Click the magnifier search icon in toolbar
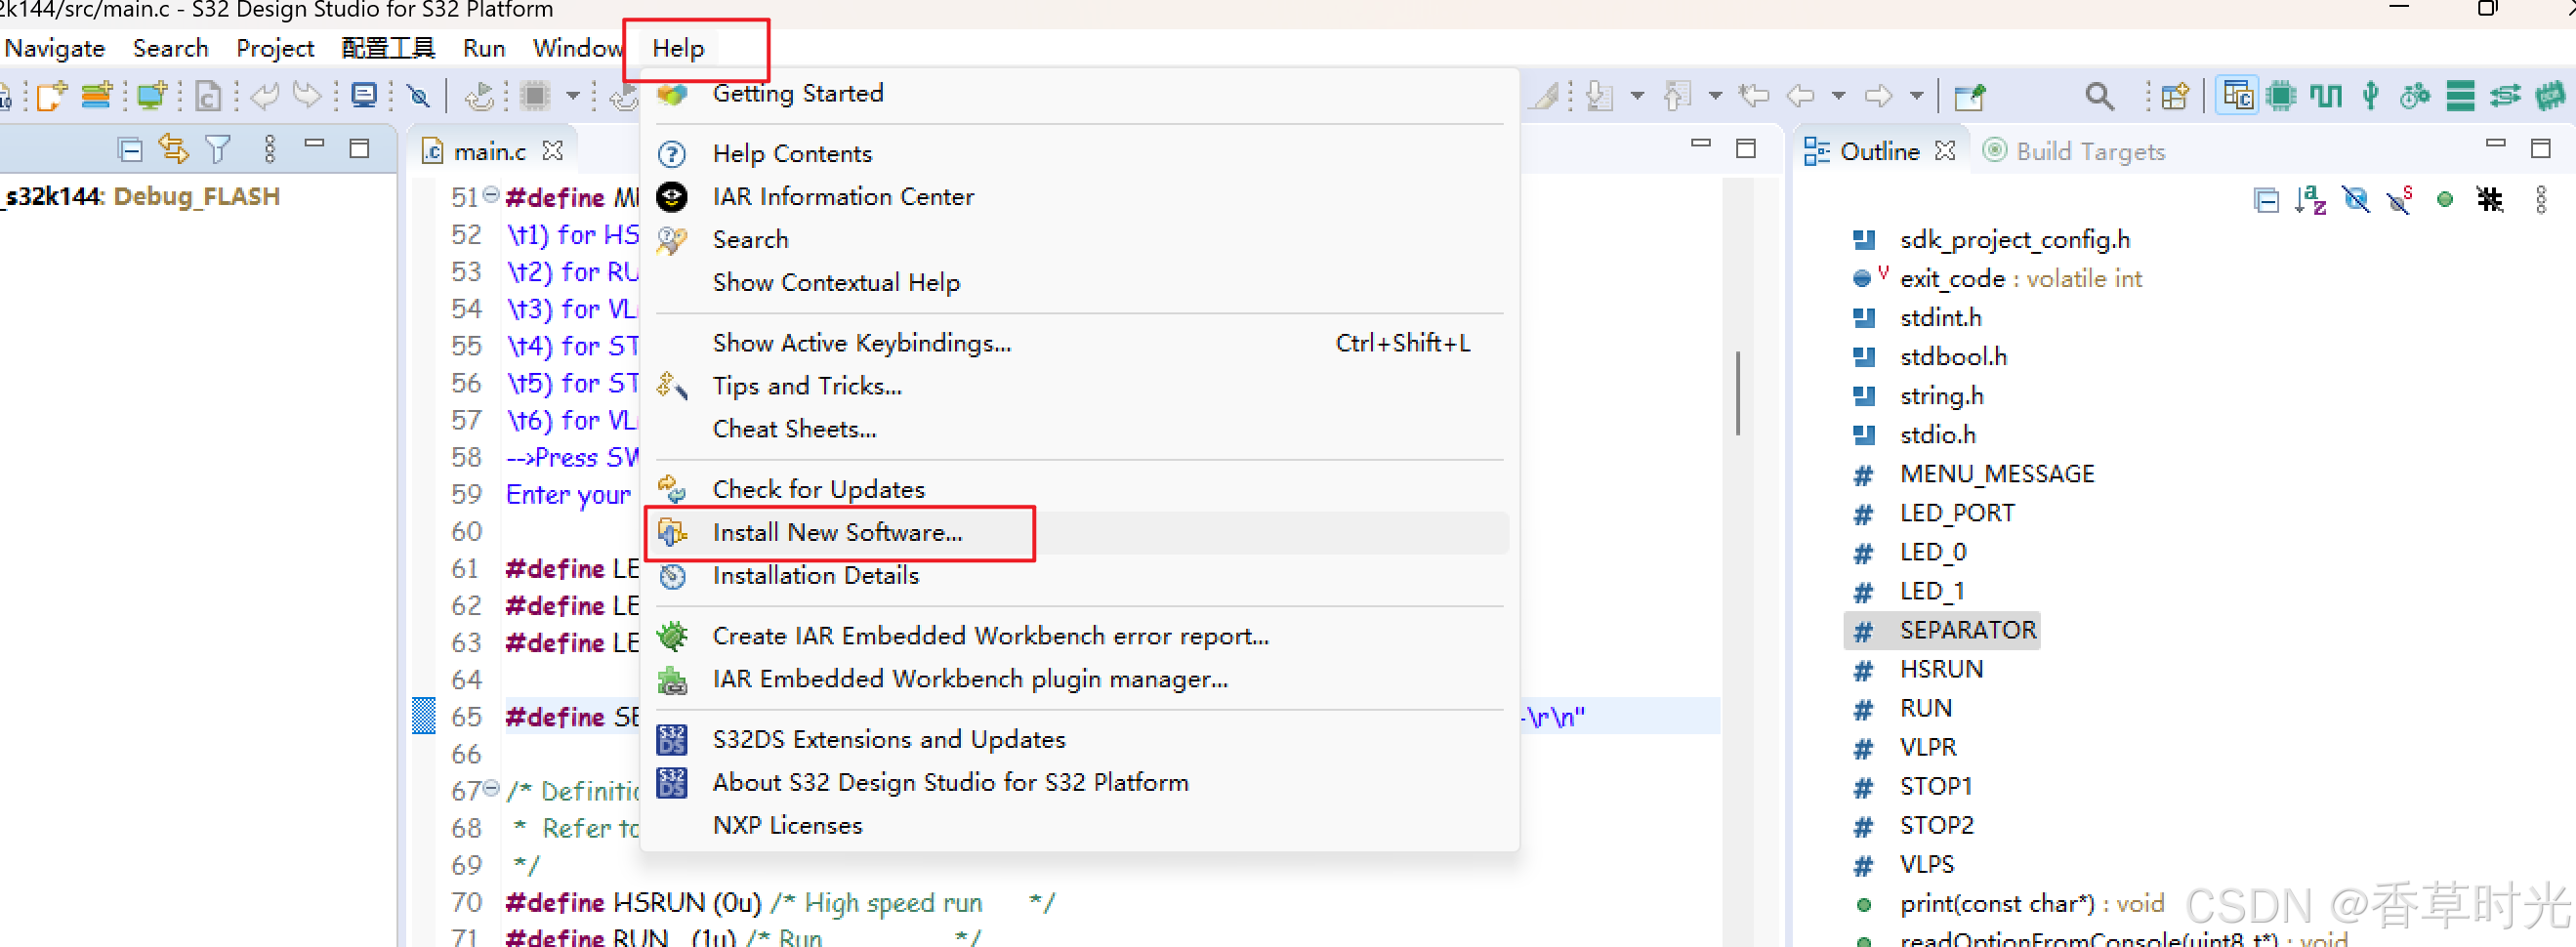The height and width of the screenshot is (947, 2576). point(2099,96)
